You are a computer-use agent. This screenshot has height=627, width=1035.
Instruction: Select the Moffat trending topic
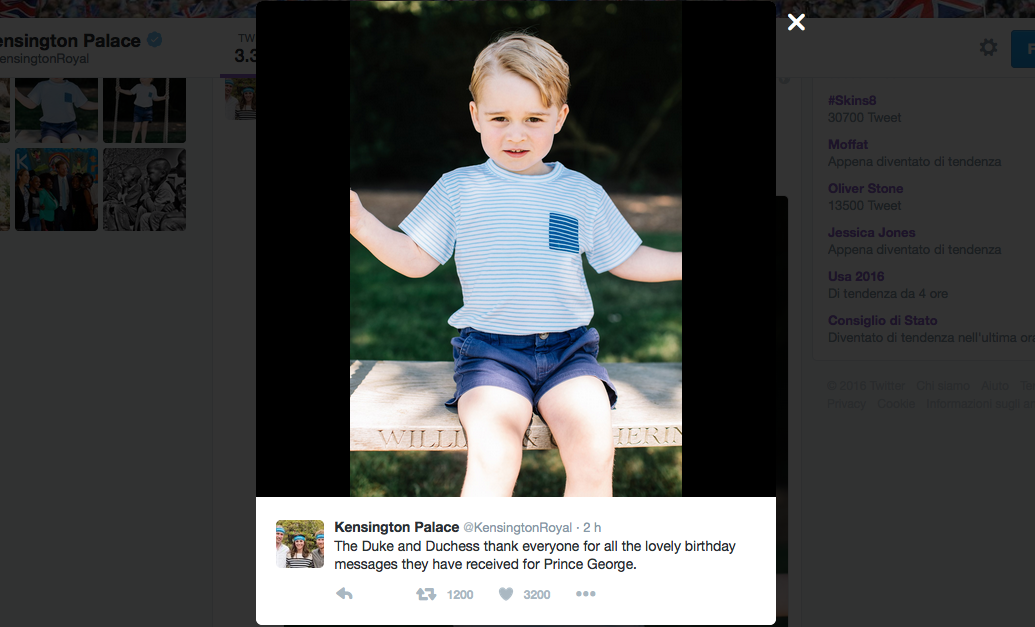pos(848,144)
